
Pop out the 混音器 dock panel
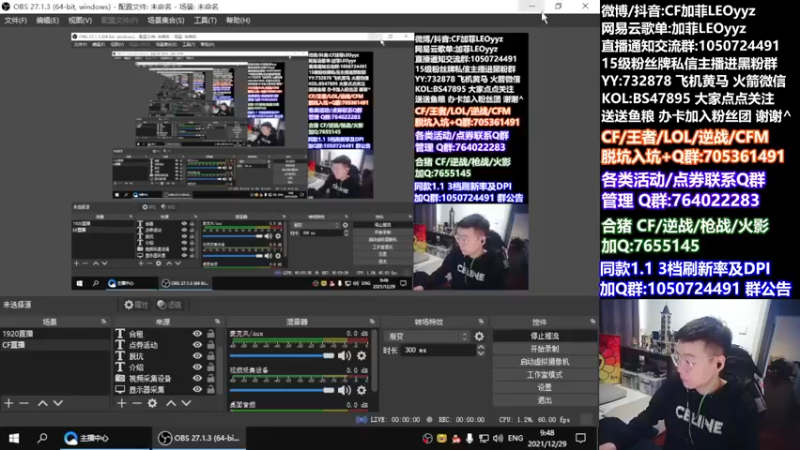[372, 322]
